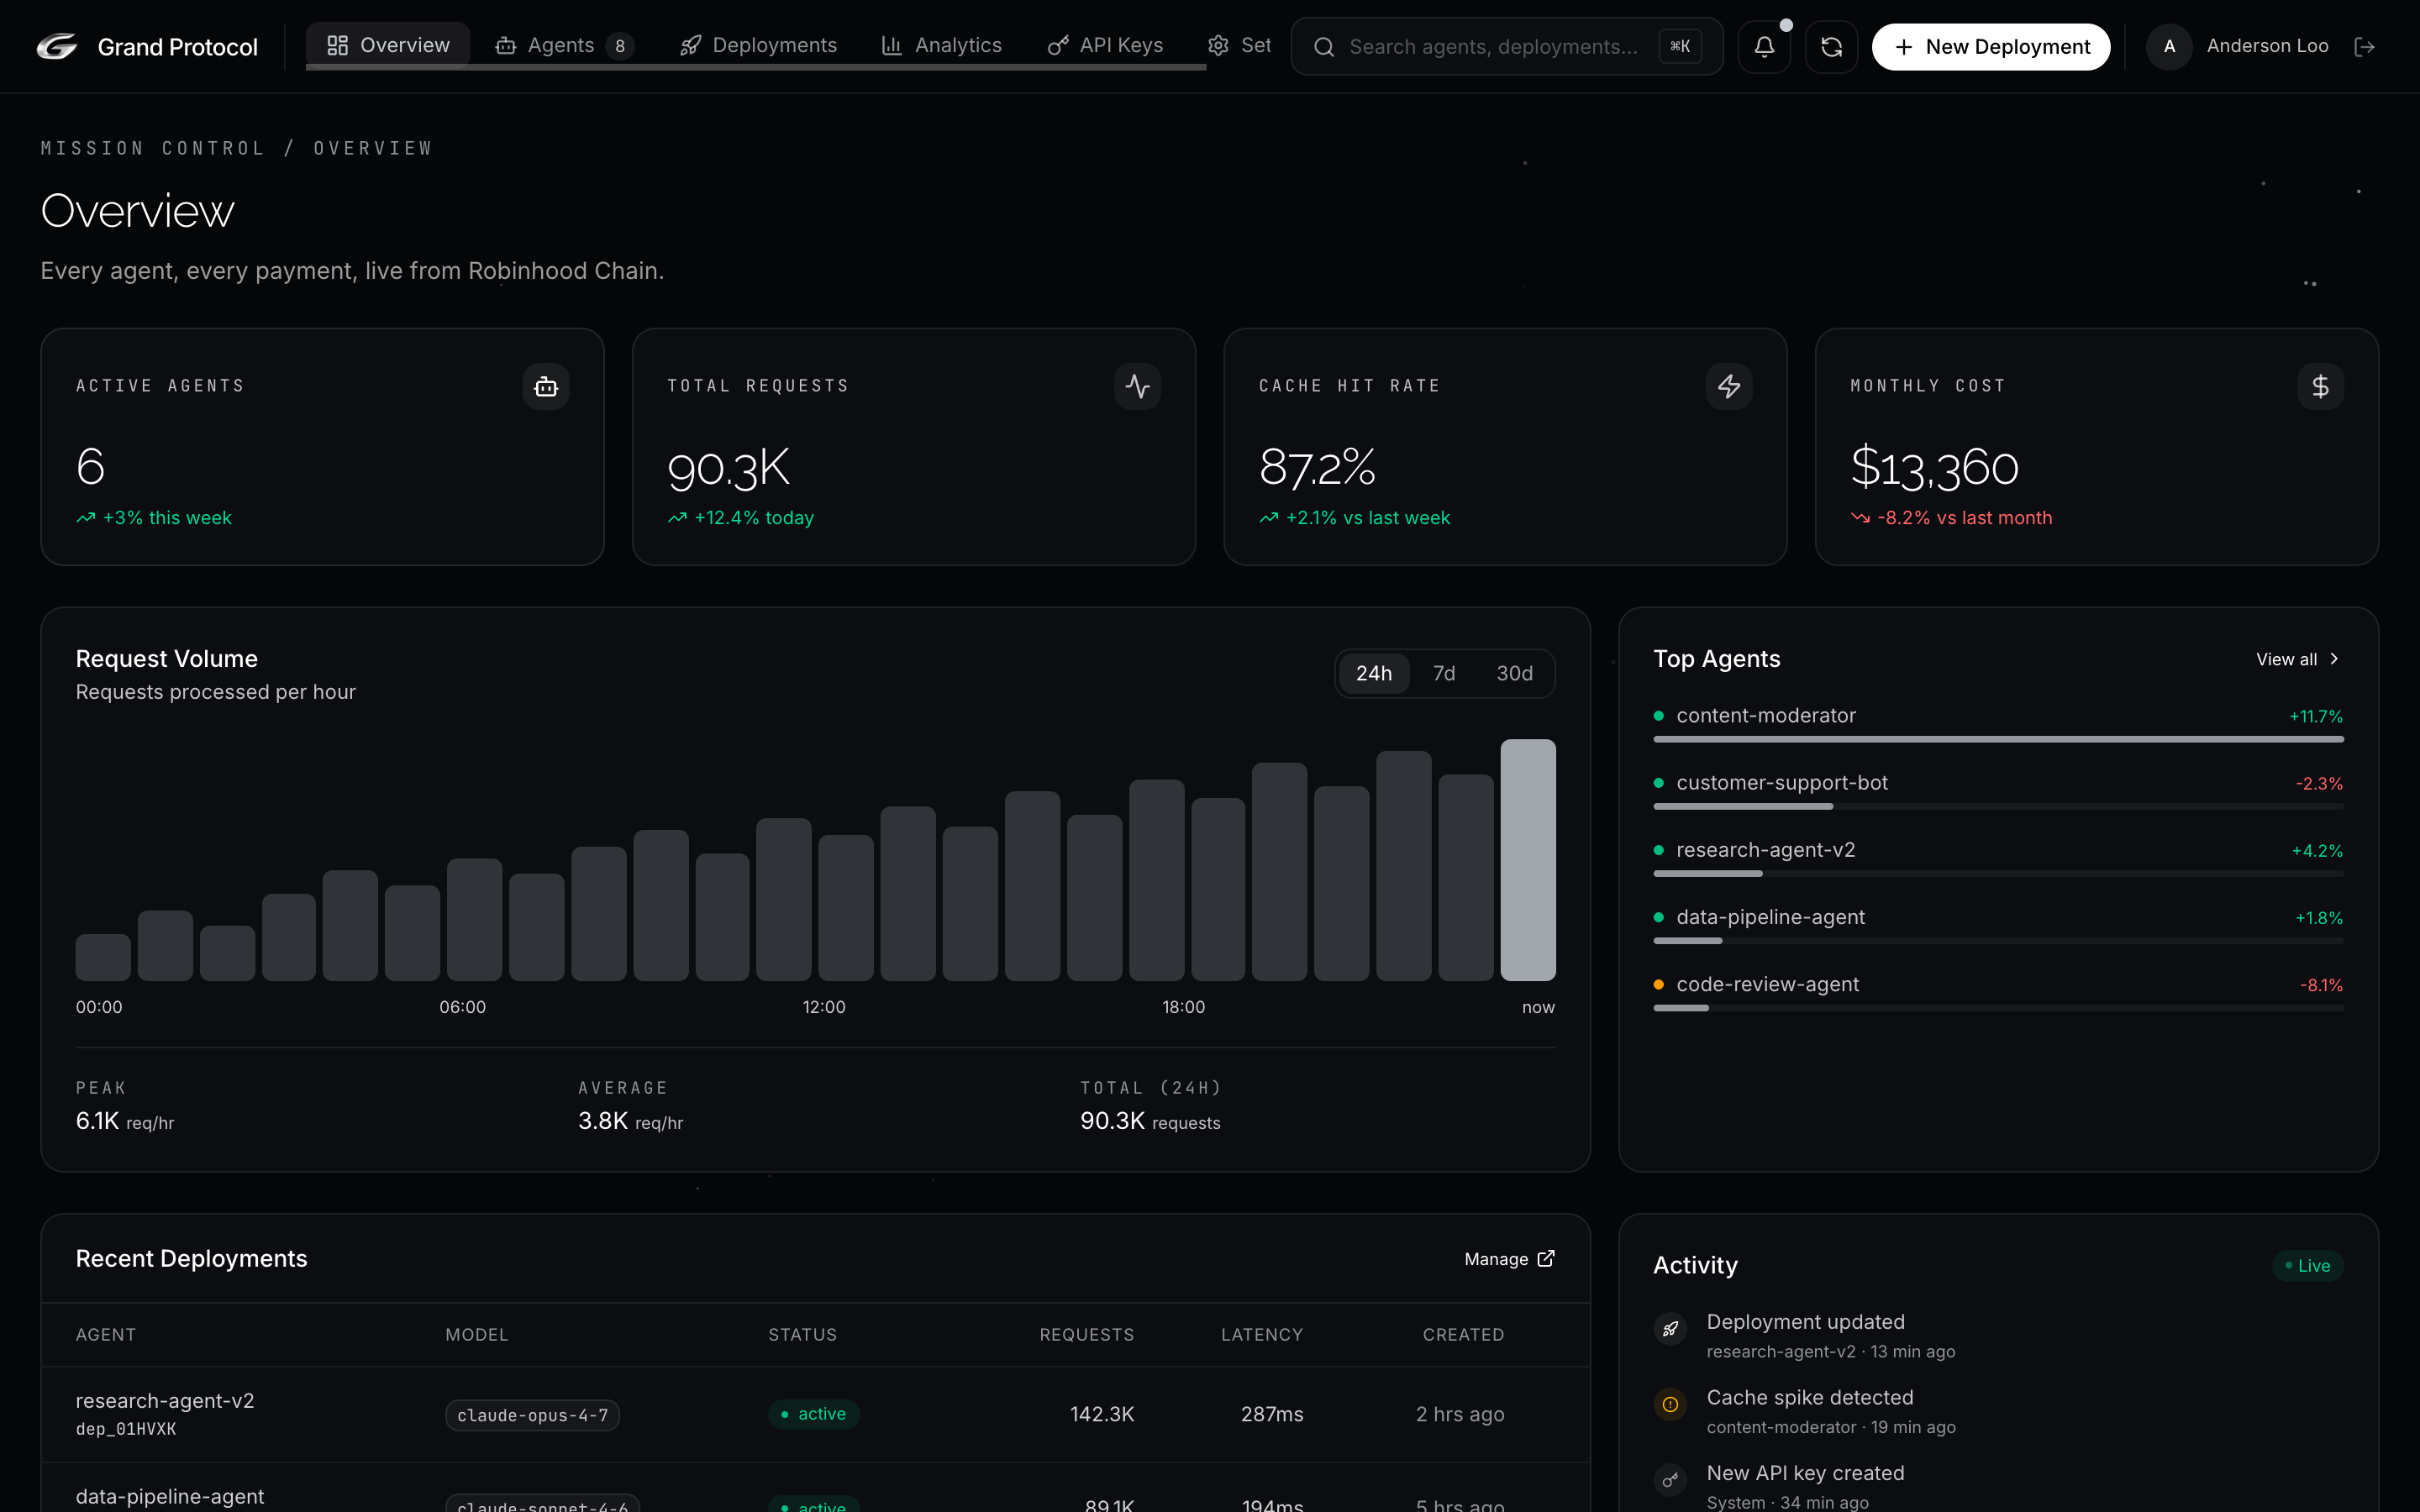Screen dimensions: 2420x1512
Task: Click the search magnifier icon
Action: click(x=1324, y=47)
